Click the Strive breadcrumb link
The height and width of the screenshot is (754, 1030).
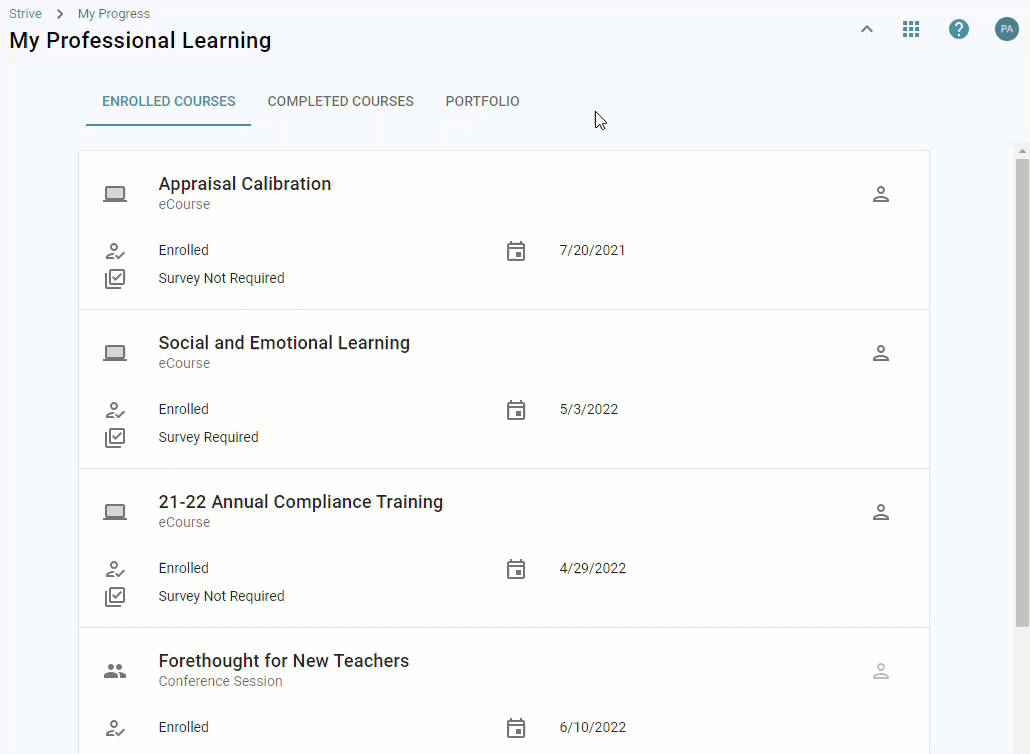(x=25, y=13)
